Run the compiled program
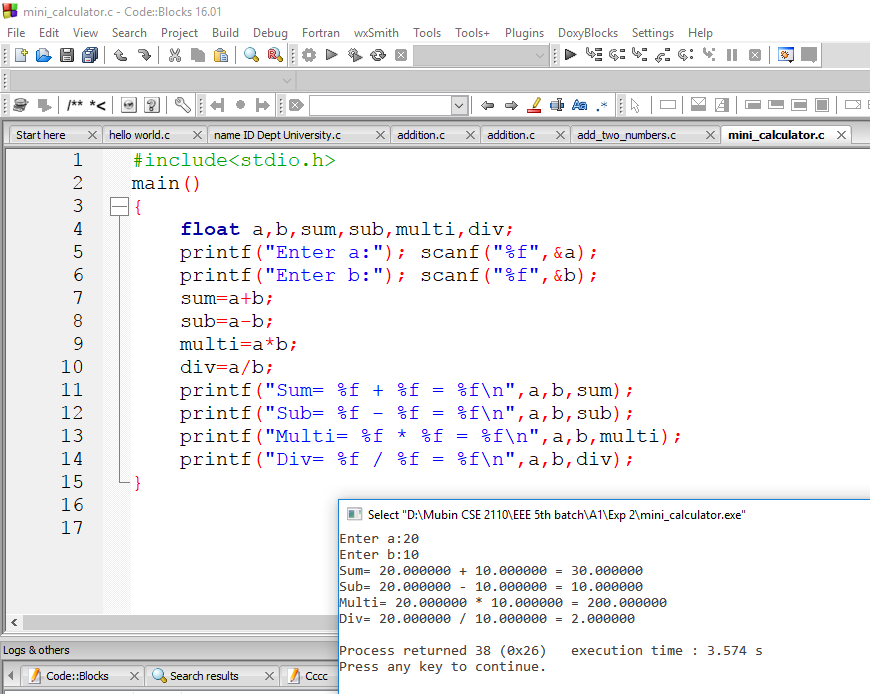Viewport: 870px width, 694px height. [331, 55]
